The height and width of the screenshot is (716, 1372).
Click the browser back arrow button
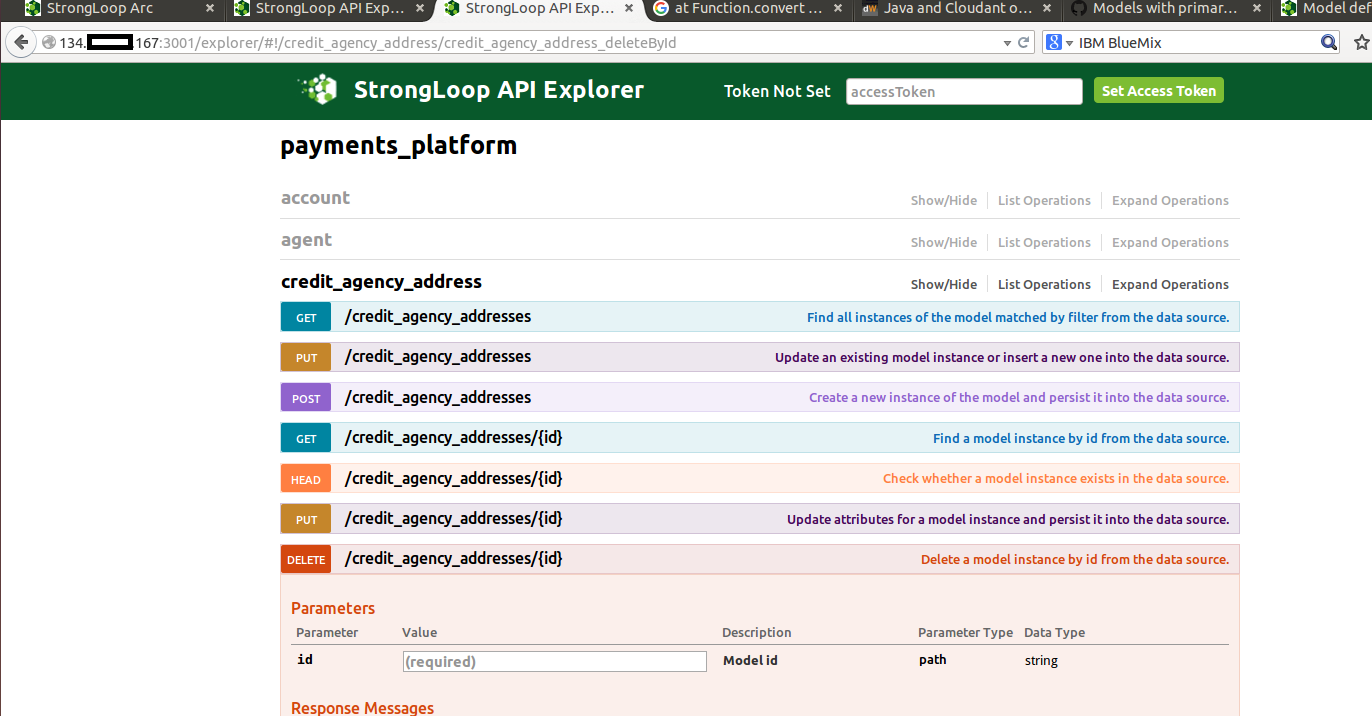tap(20, 43)
